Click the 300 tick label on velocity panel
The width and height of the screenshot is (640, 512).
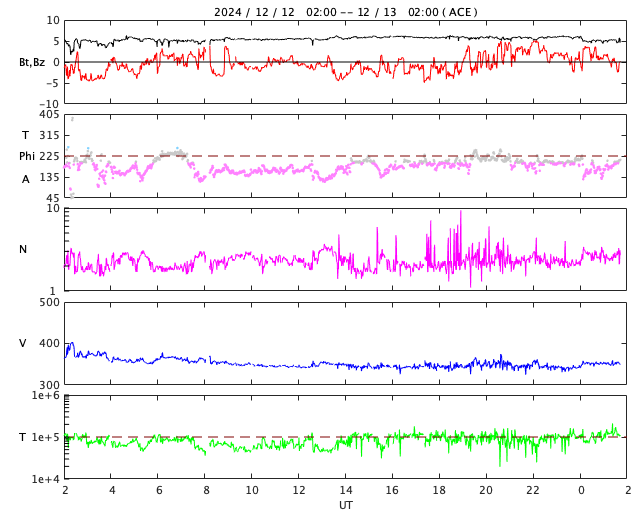click(49, 384)
